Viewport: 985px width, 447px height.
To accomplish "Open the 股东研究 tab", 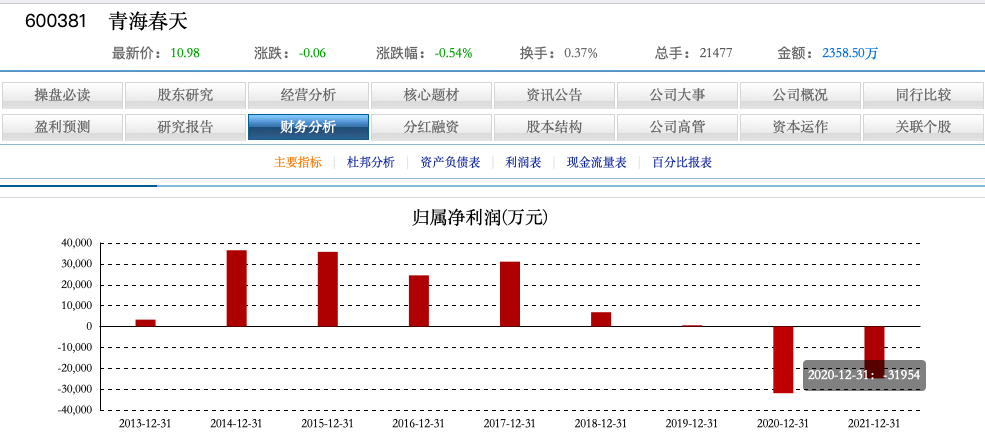I will point(185,95).
